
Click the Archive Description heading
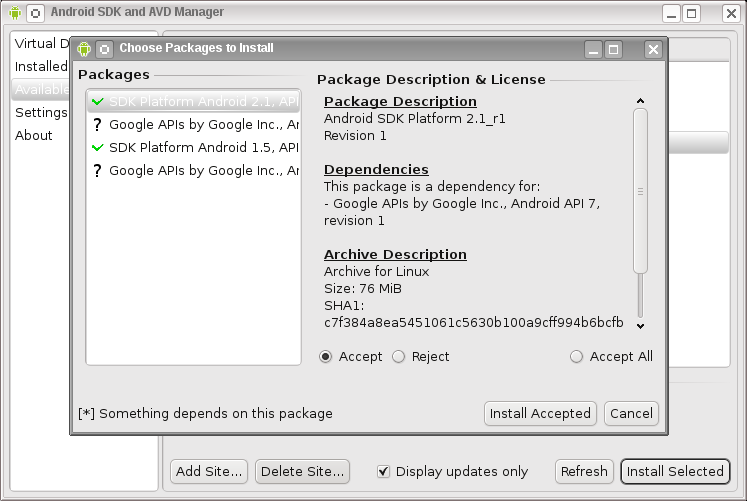(x=395, y=255)
